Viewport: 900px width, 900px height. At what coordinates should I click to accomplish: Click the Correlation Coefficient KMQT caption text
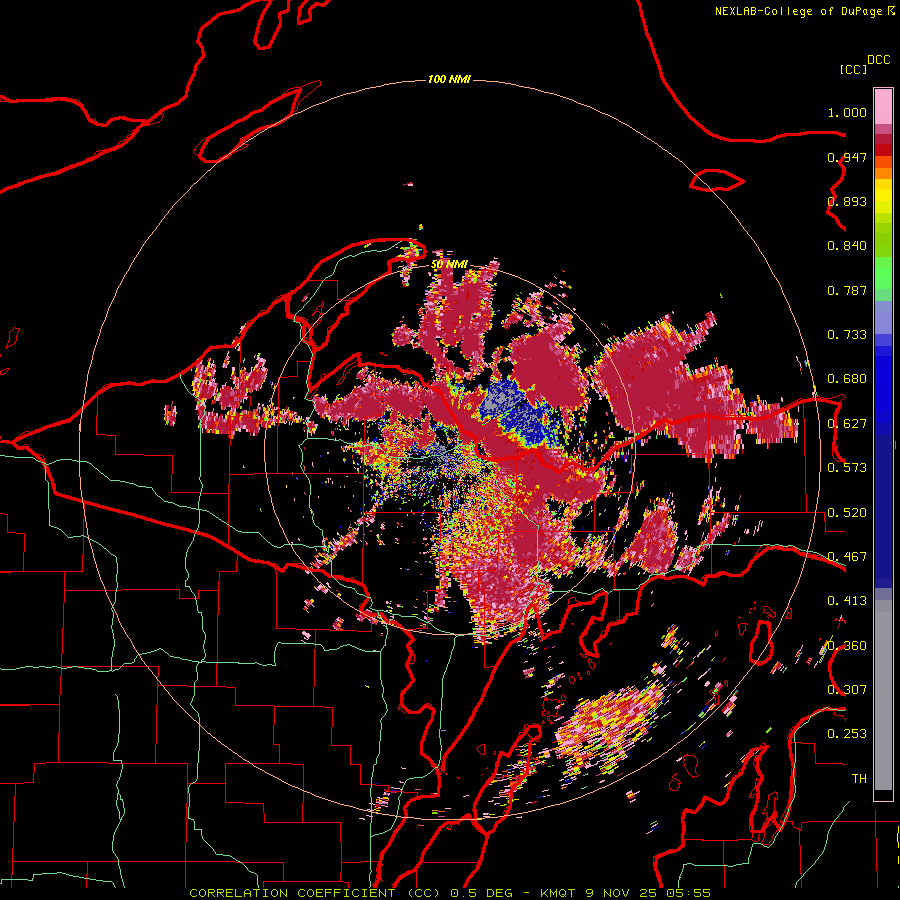(450, 893)
